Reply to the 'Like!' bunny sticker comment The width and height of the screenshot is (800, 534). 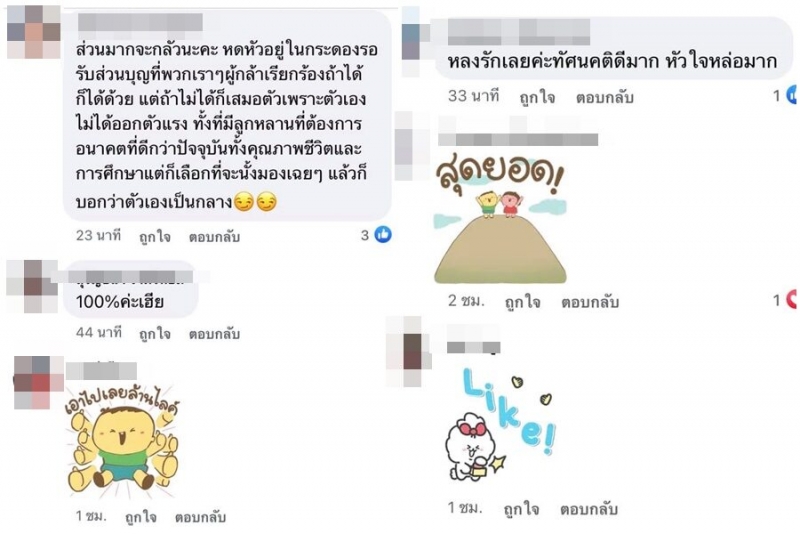(589, 509)
